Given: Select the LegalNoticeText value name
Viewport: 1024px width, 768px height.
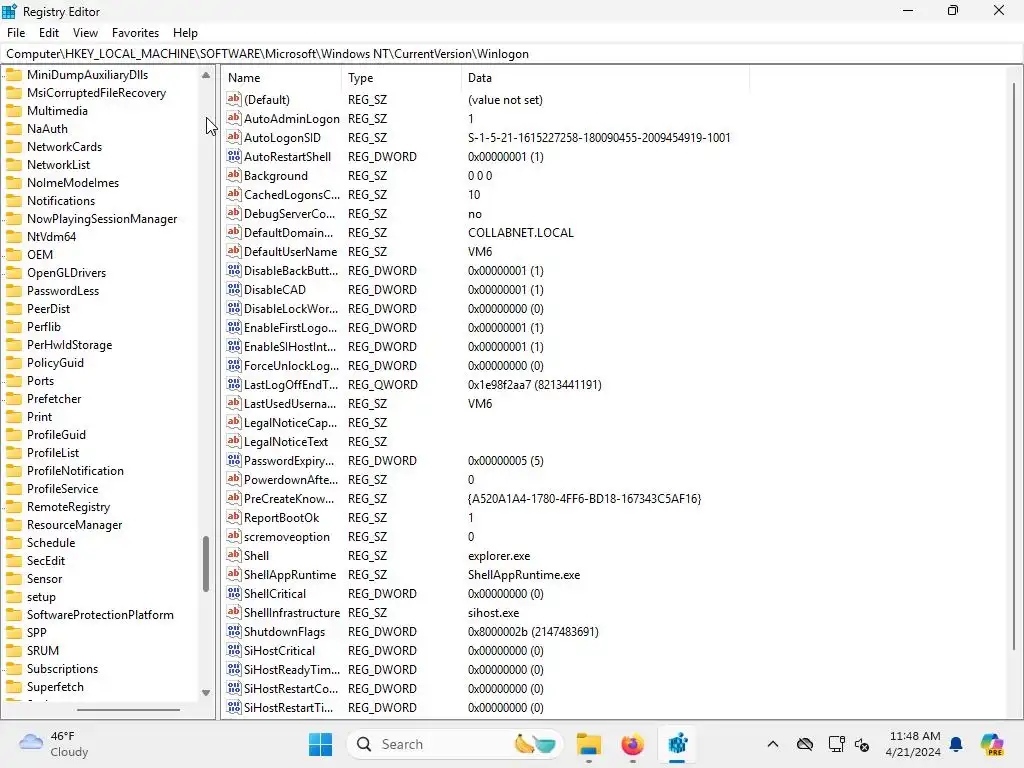Looking at the screenshot, I should [x=285, y=441].
